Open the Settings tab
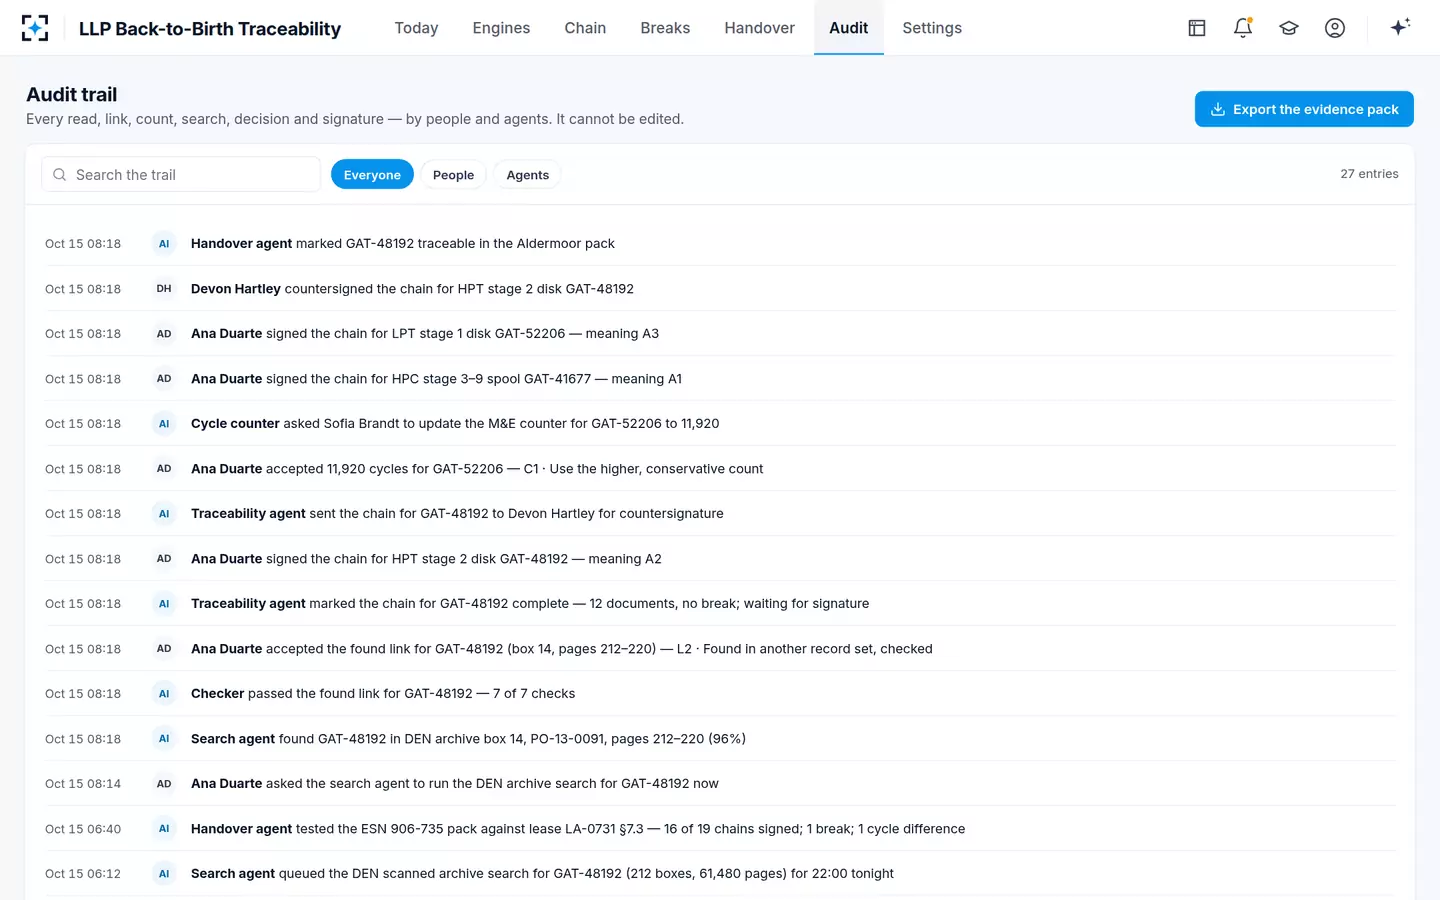 pos(932,28)
